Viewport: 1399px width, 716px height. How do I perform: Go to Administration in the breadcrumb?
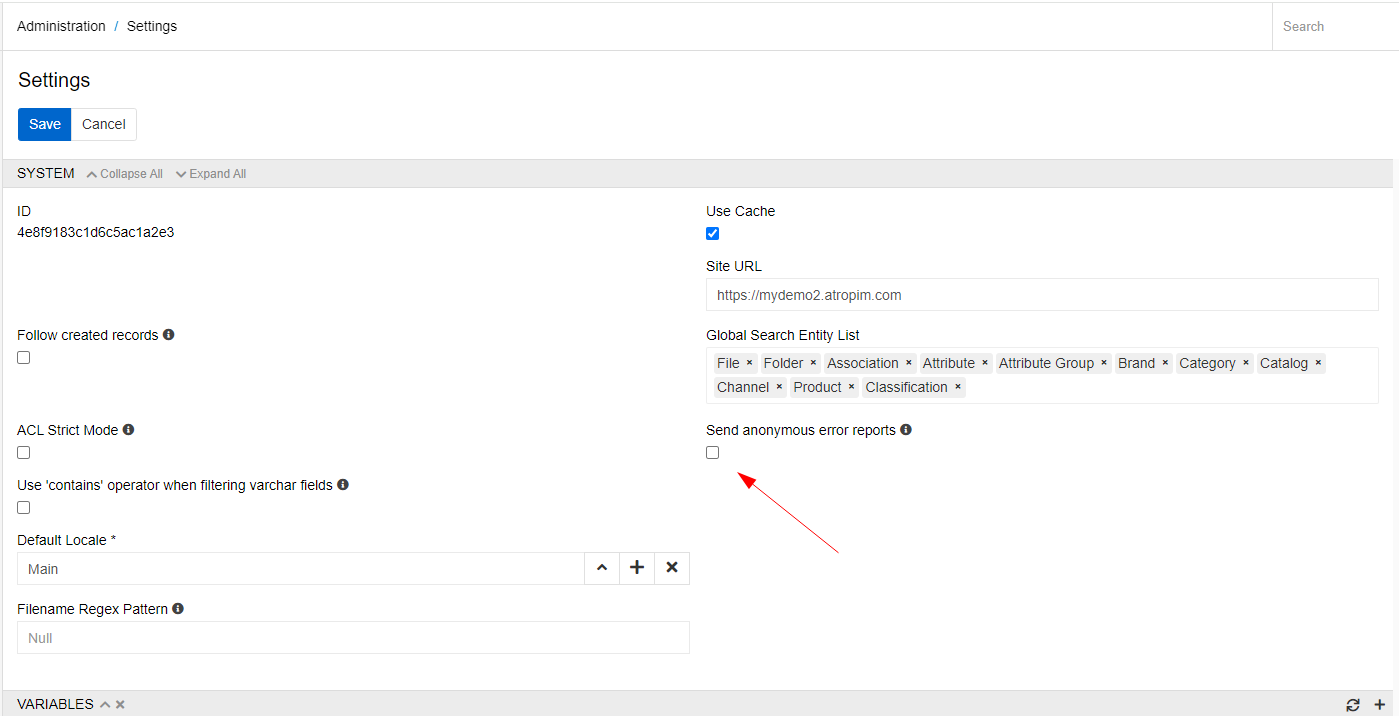pyautogui.click(x=61, y=26)
